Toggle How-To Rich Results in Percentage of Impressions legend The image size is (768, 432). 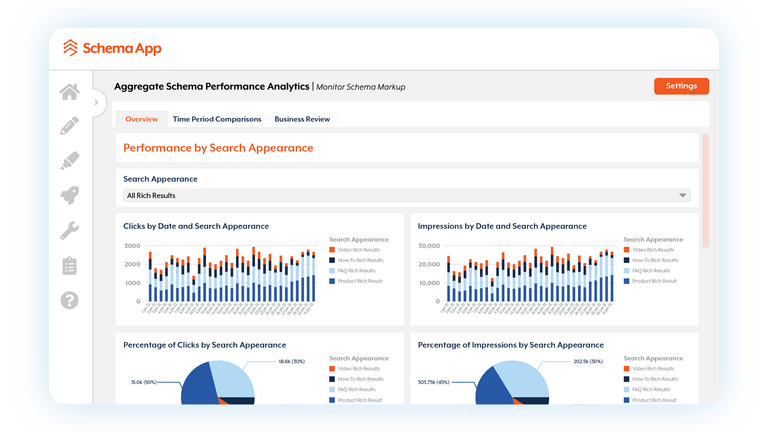(651, 379)
